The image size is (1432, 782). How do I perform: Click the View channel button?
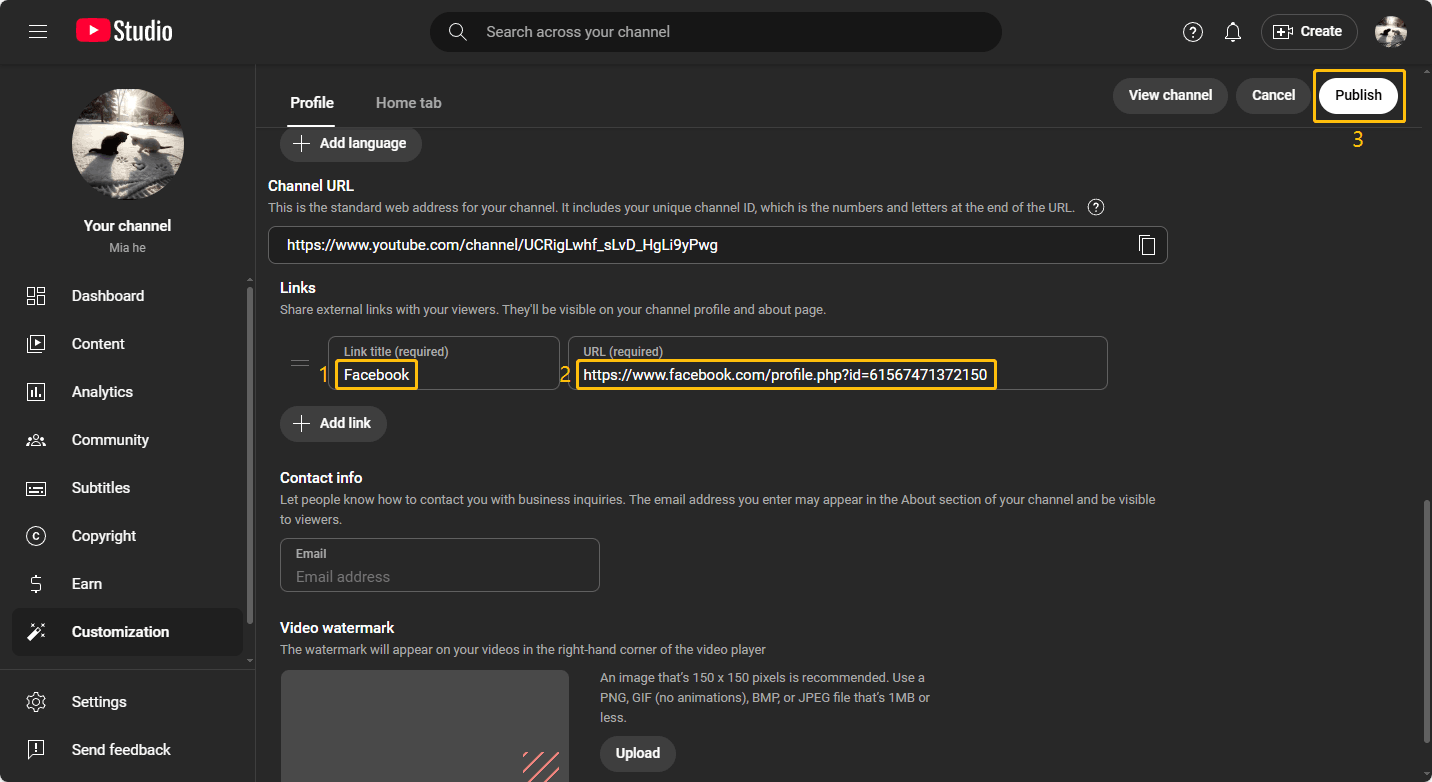pos(1170,95)
